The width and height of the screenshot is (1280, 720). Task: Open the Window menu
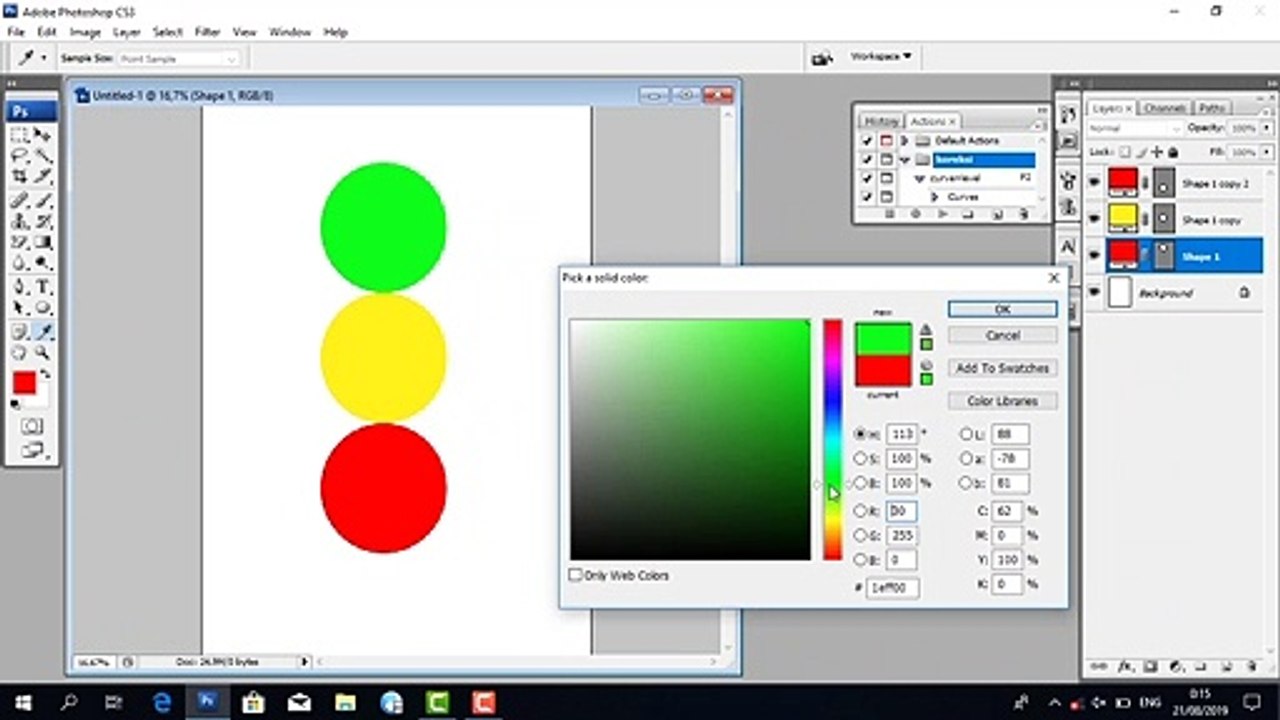(x=290, y=32)
